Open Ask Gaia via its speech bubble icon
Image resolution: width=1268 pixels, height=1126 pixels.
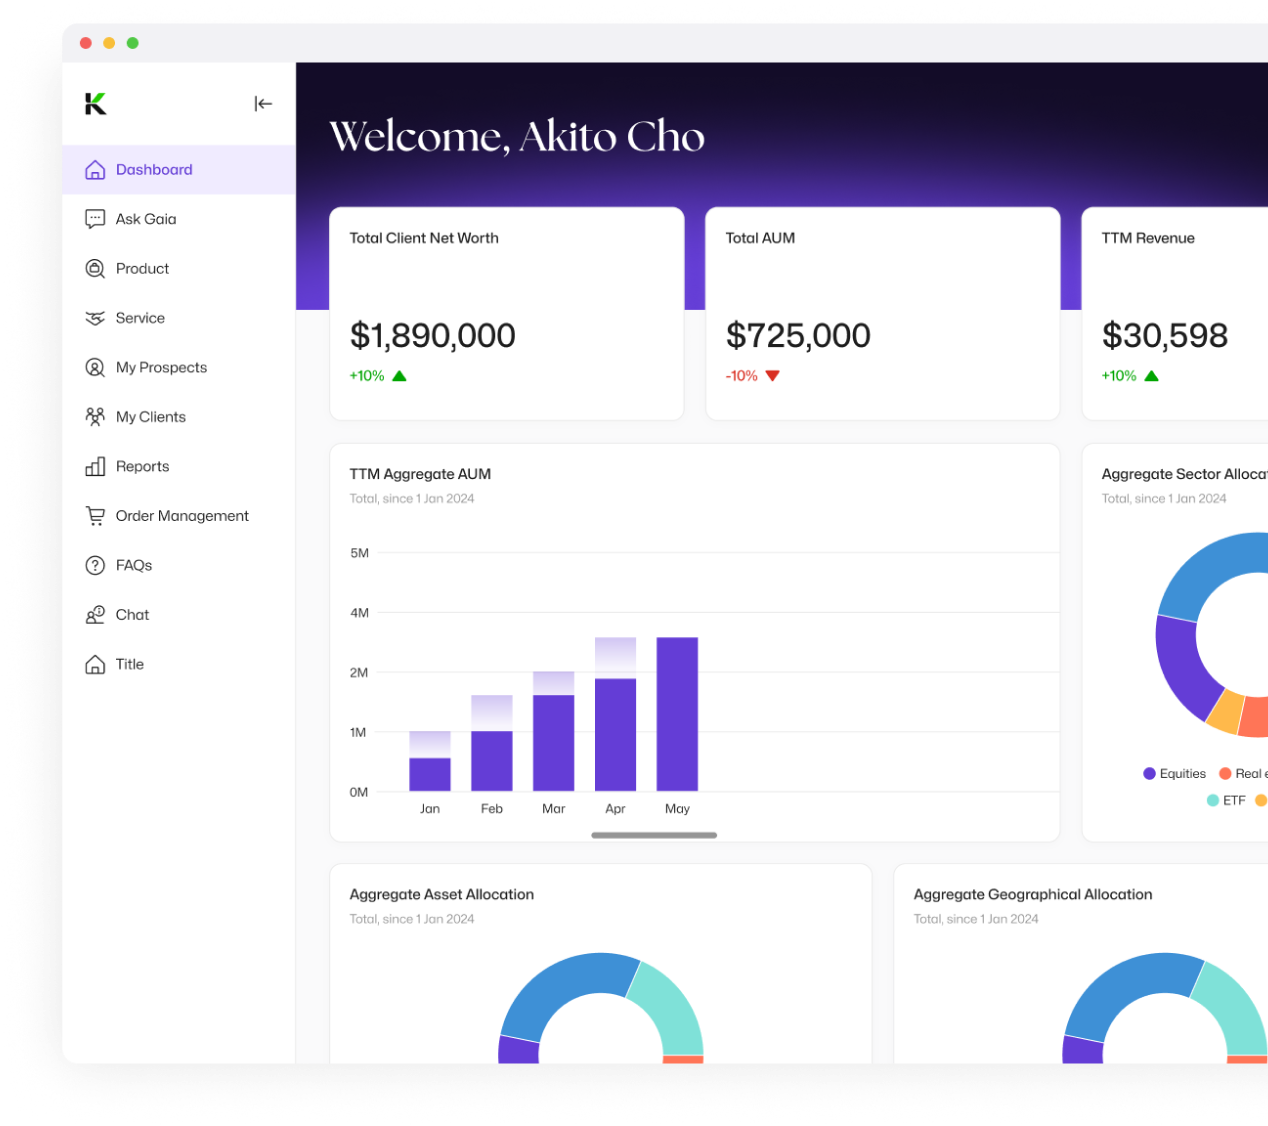point(95,219)
